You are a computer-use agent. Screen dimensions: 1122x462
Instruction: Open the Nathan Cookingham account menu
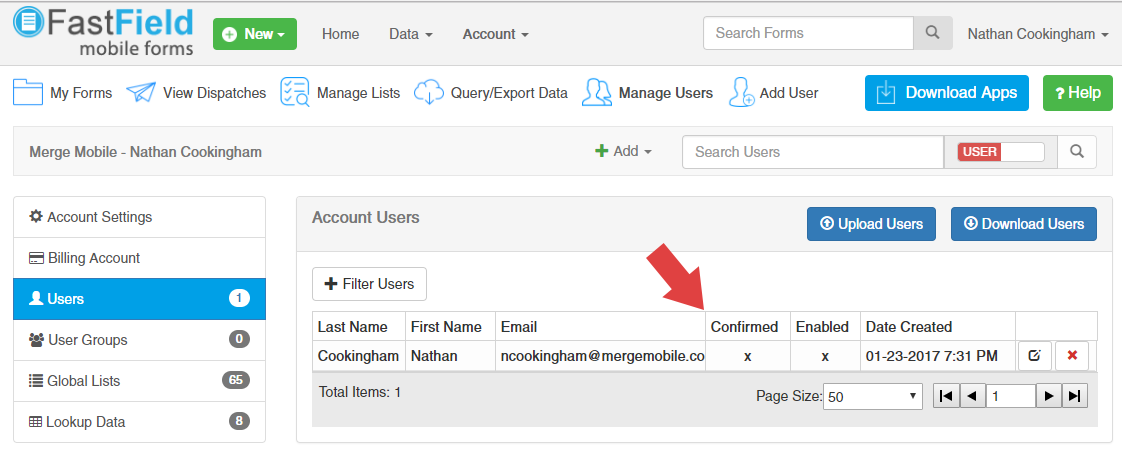coord(1037,34)
